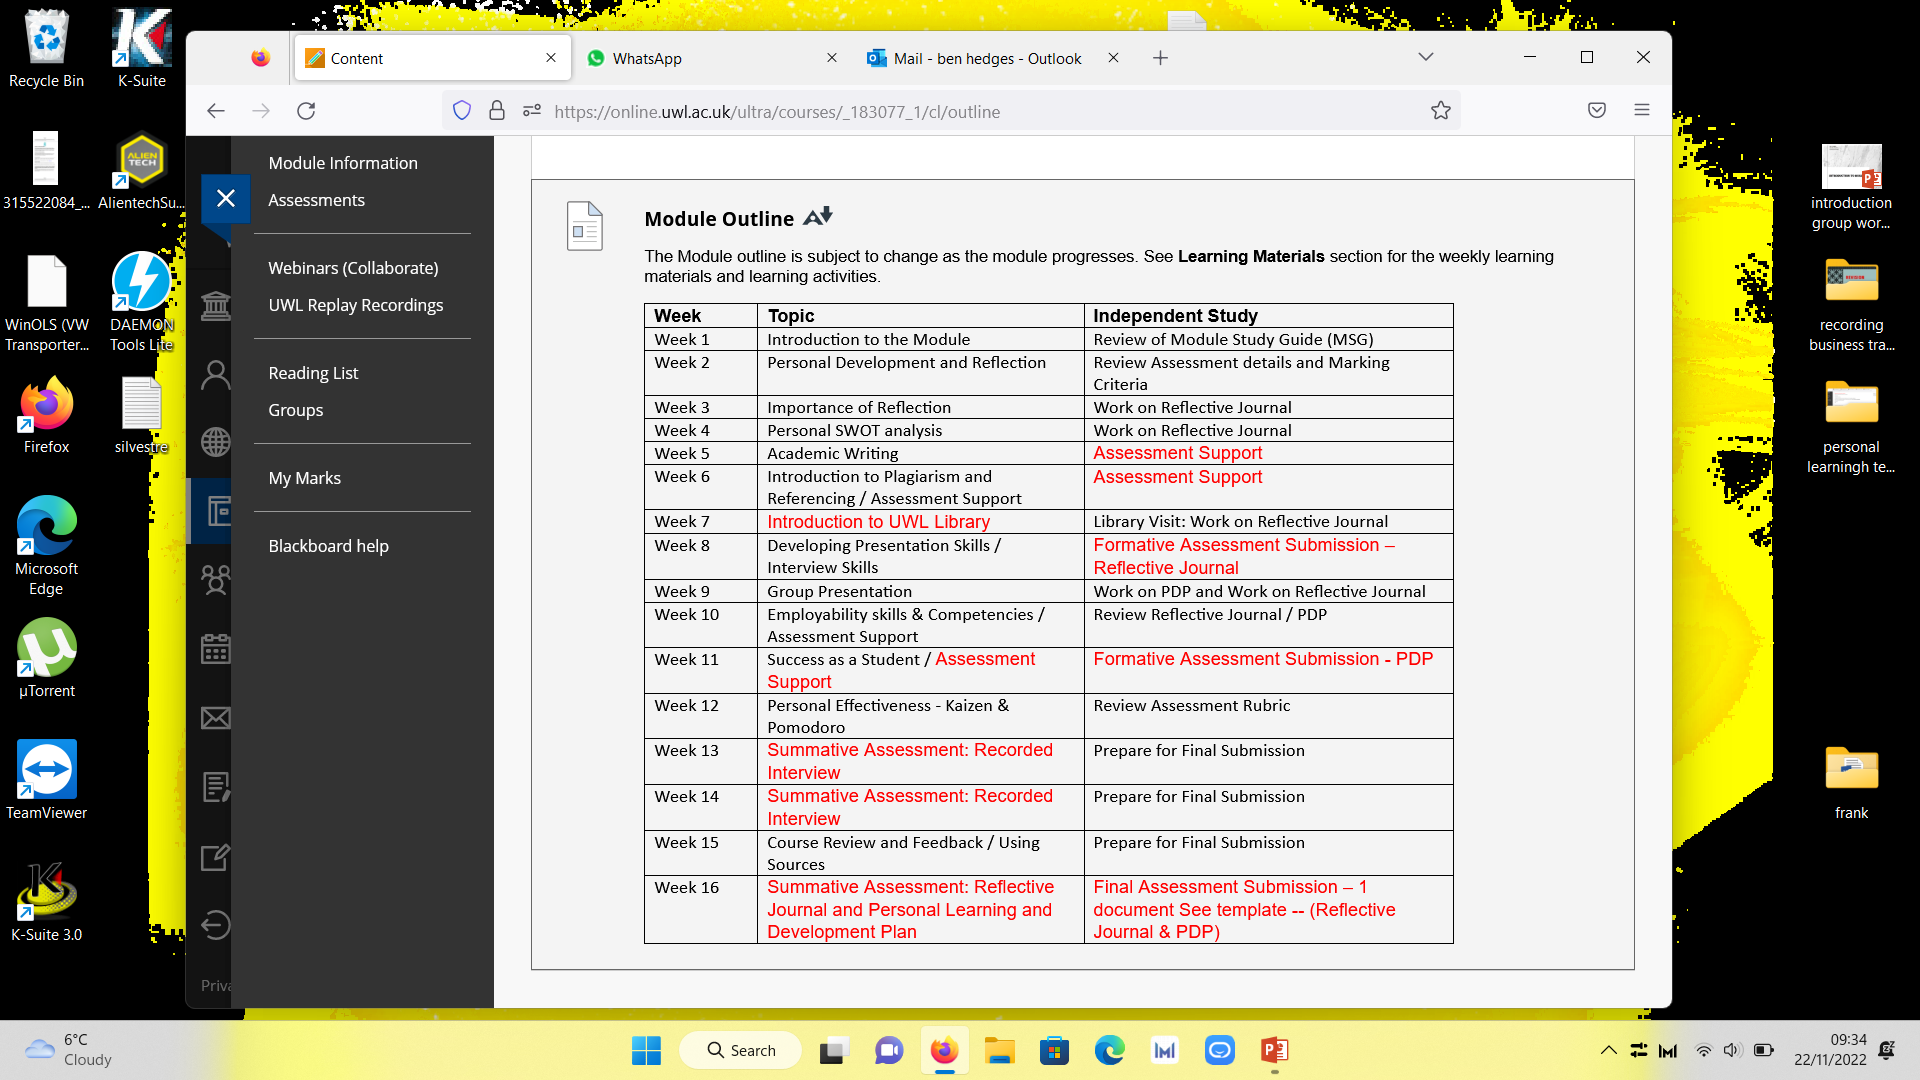The image size is (1920, 1080).
Task: Open the Assessments menu item
Action: (x=316, y=200)
